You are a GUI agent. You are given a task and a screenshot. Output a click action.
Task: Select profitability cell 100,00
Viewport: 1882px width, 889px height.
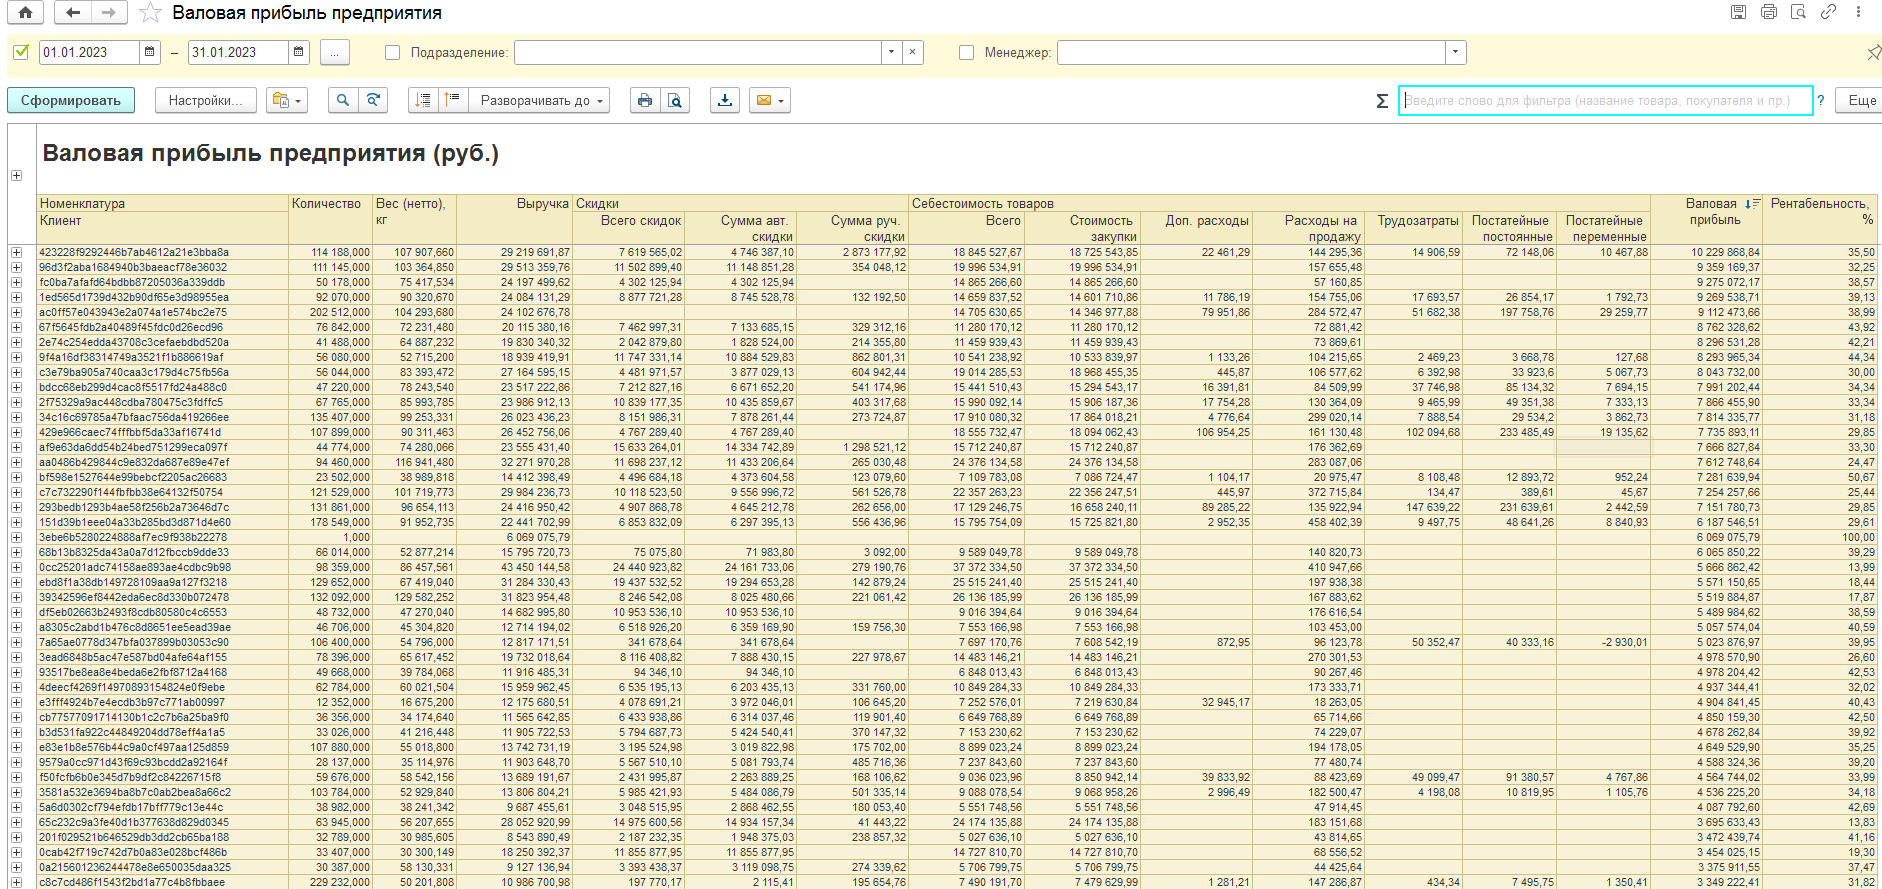tap(1821, 537)
